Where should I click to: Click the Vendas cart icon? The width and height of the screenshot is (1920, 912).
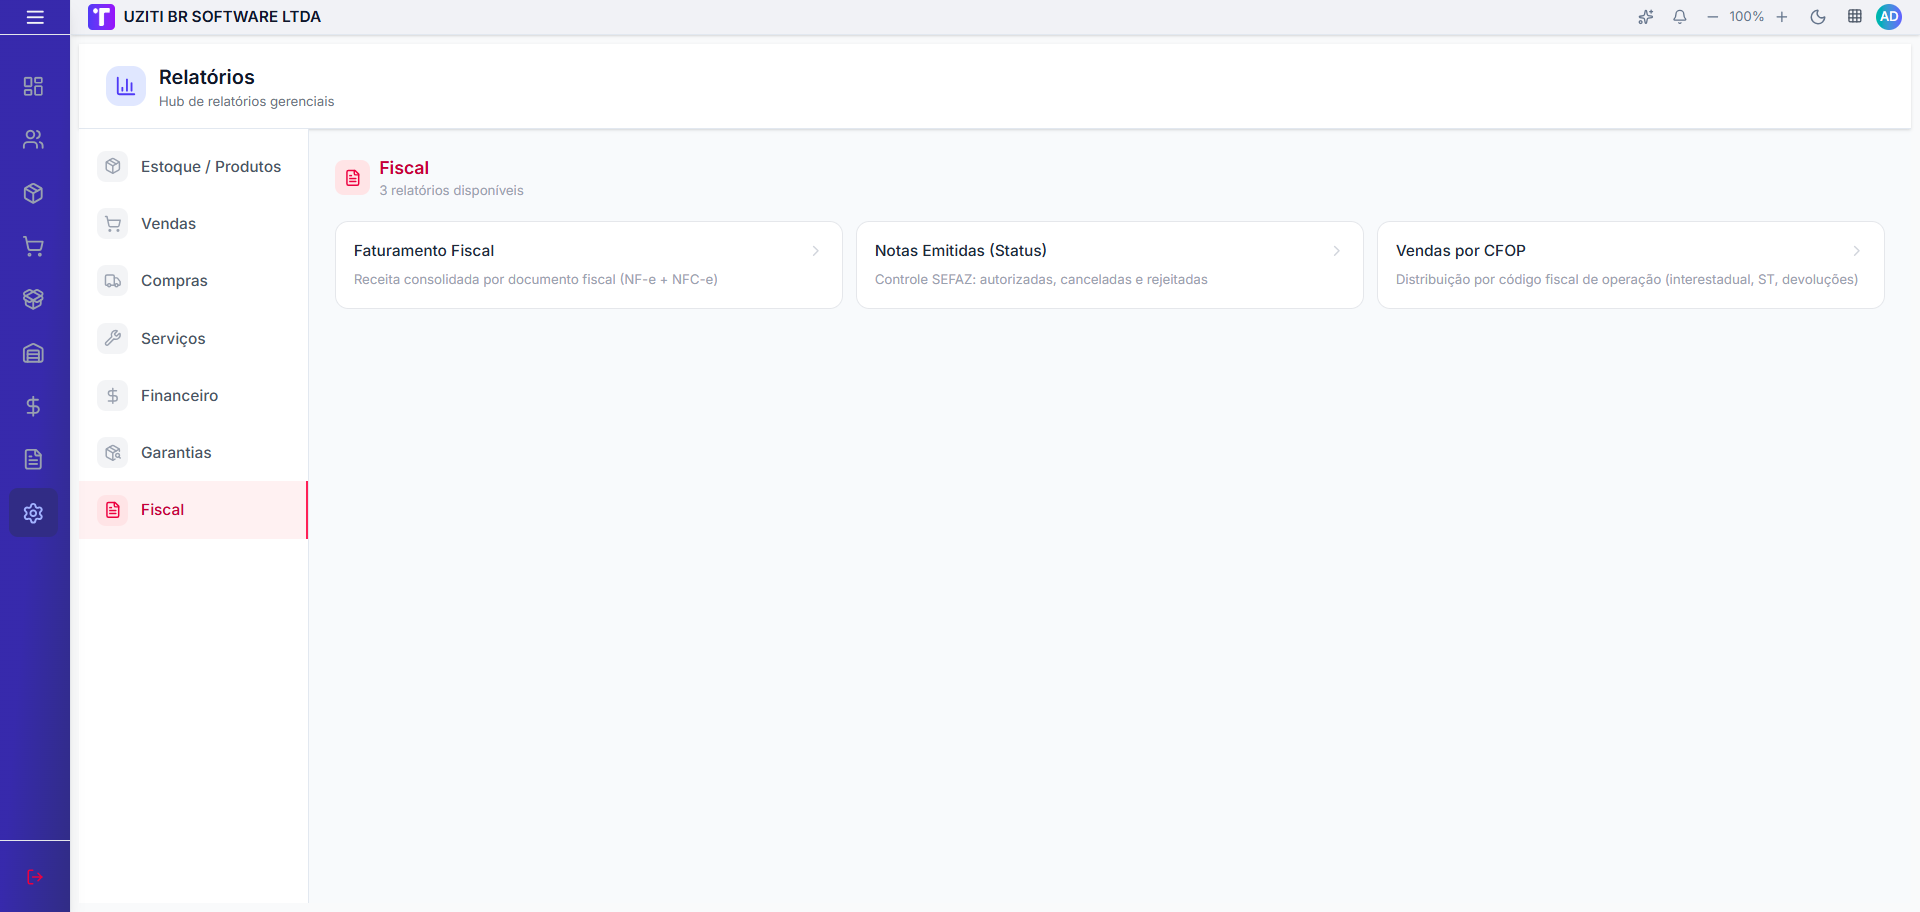coord(113,224)
